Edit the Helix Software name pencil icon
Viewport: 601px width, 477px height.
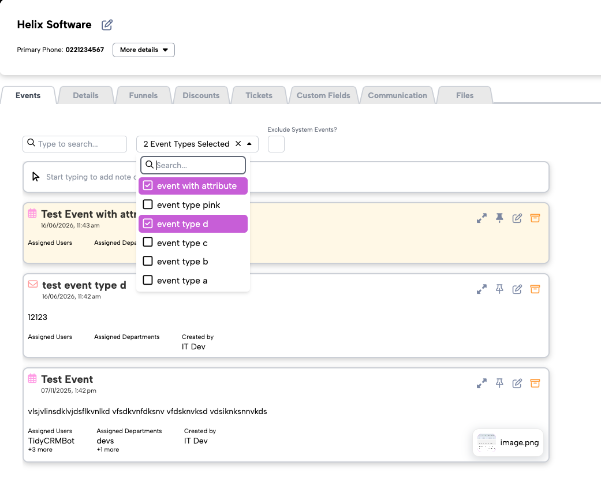(107, 25)
